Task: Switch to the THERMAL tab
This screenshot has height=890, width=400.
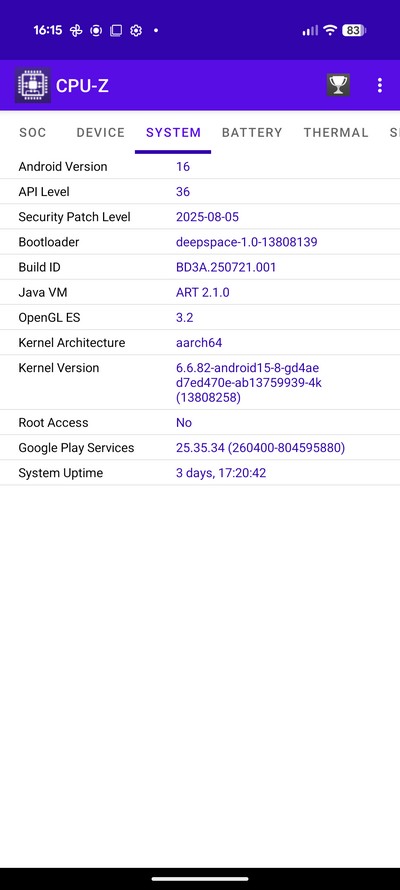Action: 336,133
